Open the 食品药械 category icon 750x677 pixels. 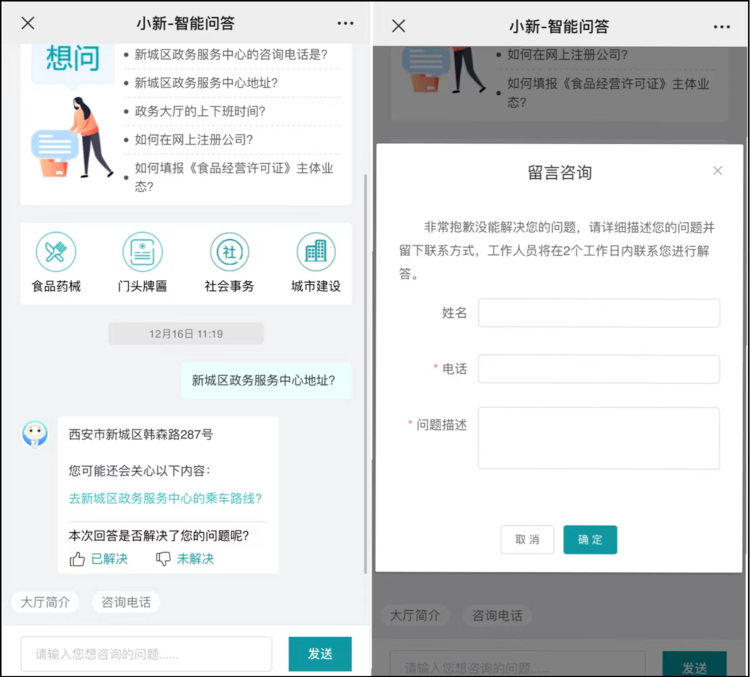tap(57, 252)
